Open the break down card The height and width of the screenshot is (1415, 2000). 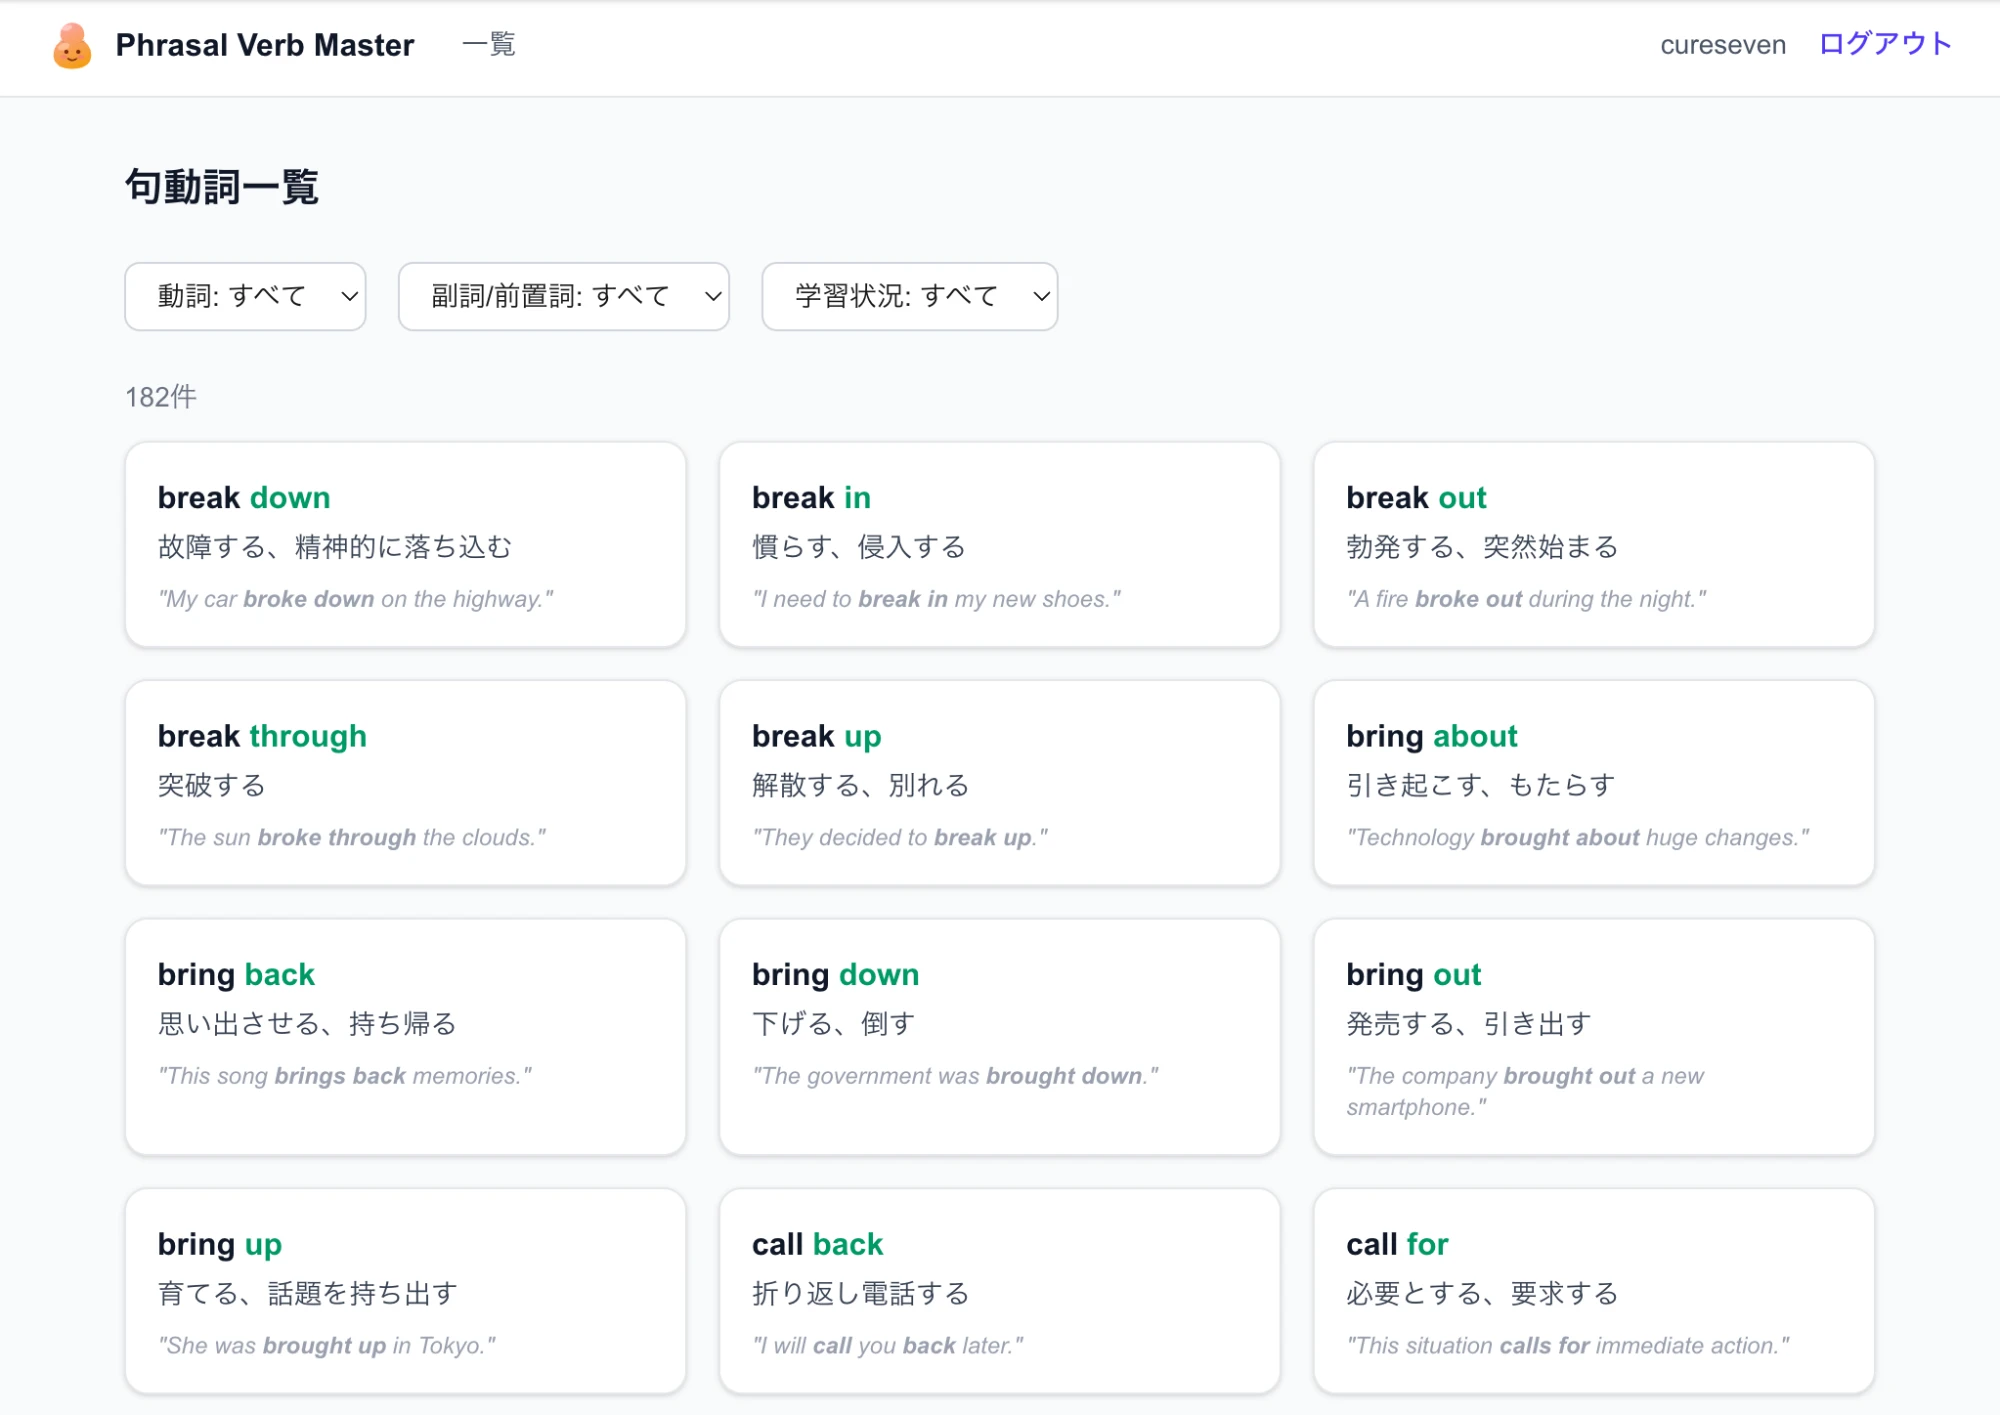[405, 545]
